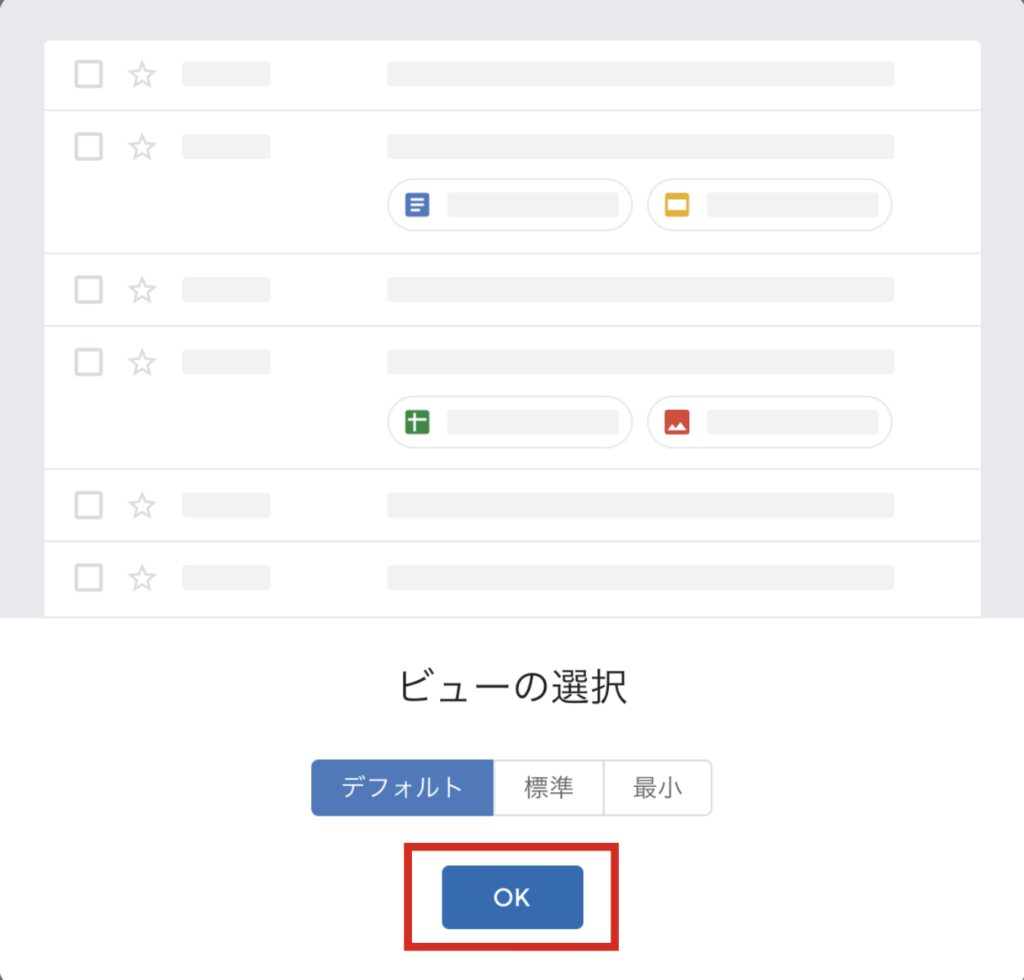Tick the third row checkbox
Viewport: 1024px width, 980px height.
click(x=89, y=290)
